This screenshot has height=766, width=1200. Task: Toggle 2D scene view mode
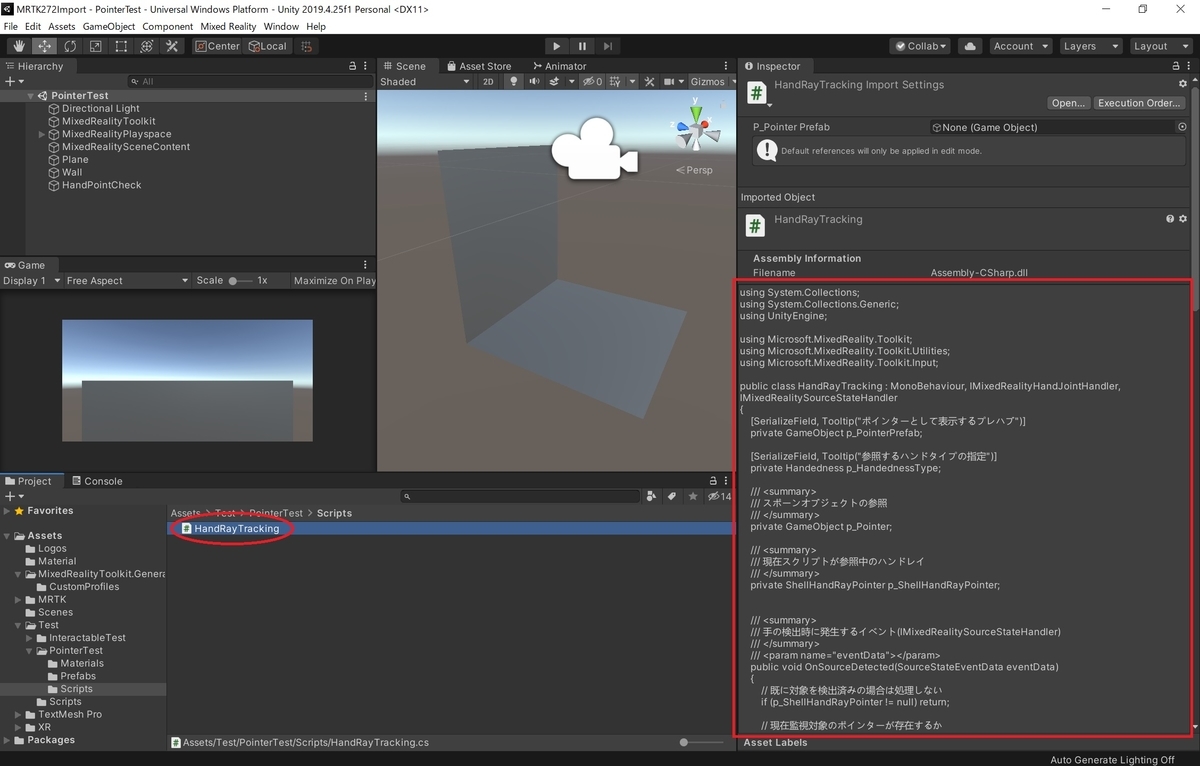tap(488, 82)
